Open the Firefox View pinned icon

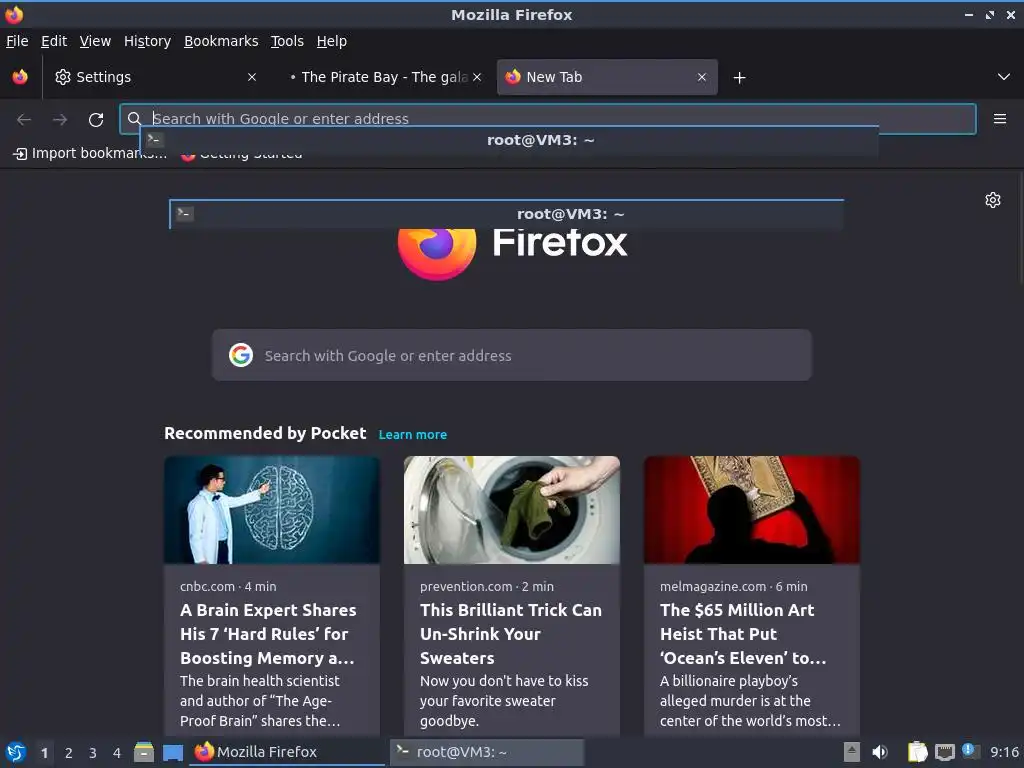click(x=20, y=77)
